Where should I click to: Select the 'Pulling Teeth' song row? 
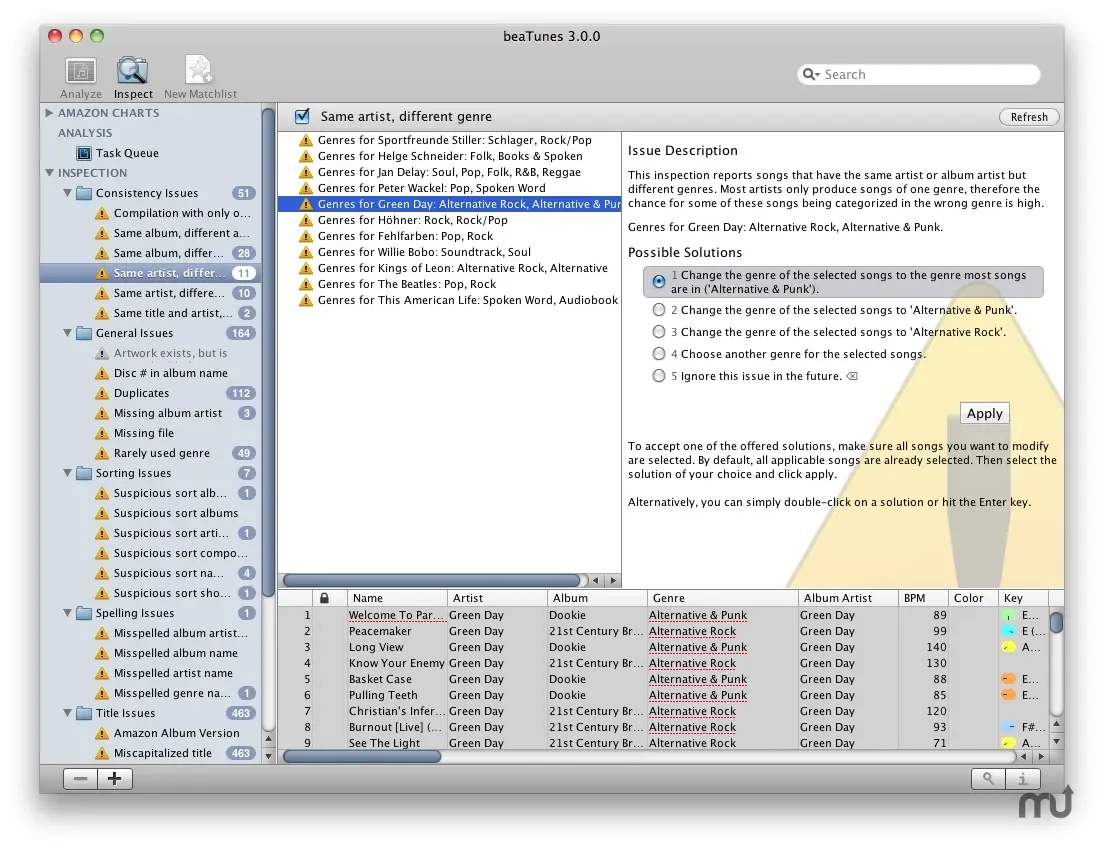(662, 695)
